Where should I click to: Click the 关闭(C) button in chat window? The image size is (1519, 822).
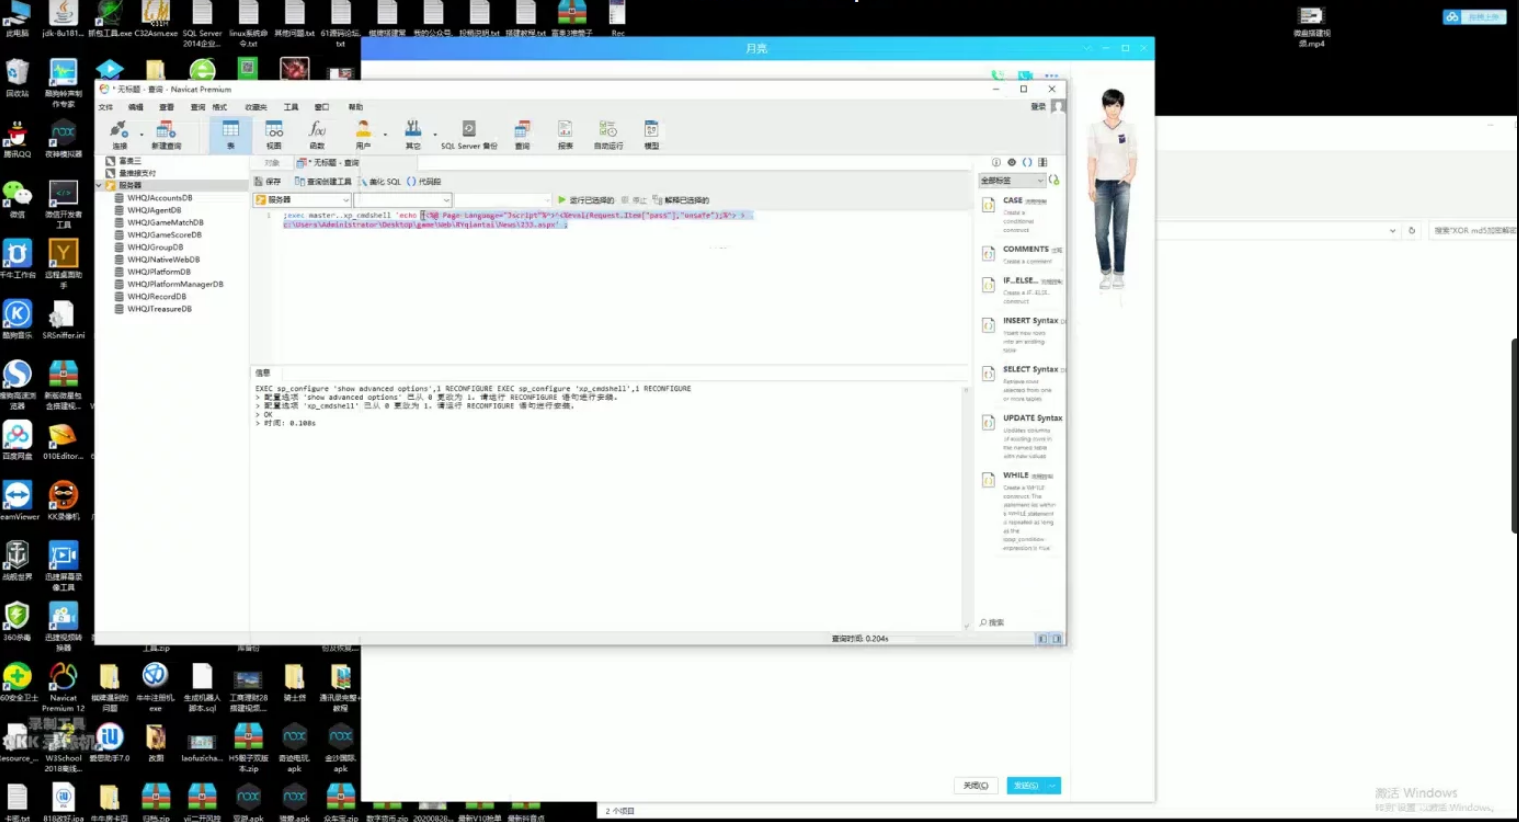(x=975, y=786)
